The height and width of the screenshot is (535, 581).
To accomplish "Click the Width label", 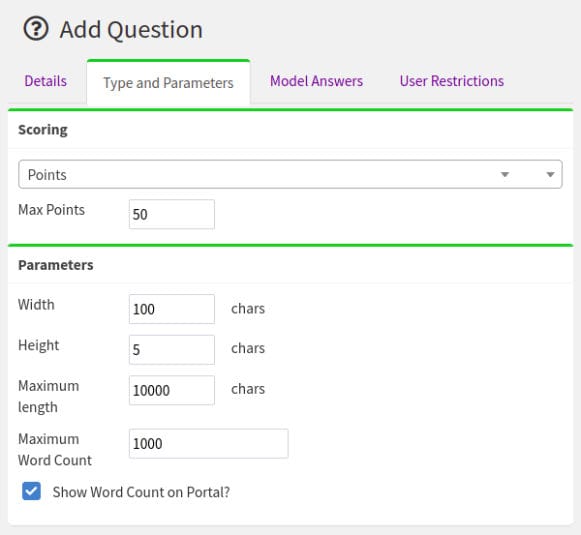I will 36,305.
